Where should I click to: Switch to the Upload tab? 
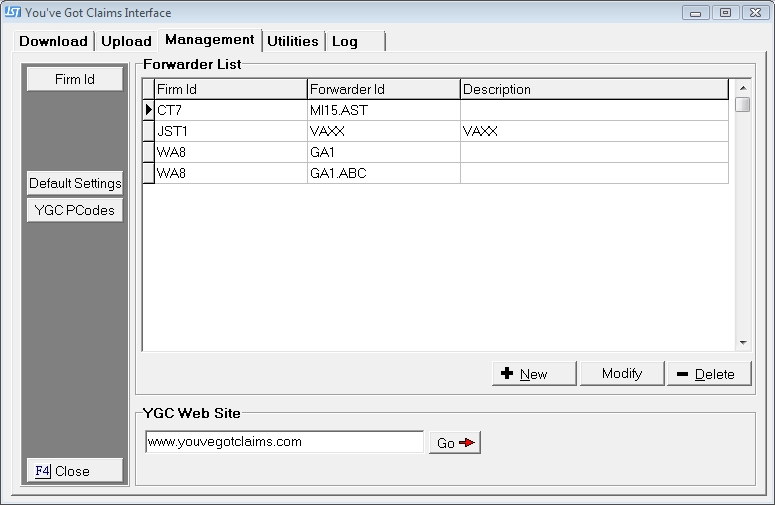tap(126, 41)
